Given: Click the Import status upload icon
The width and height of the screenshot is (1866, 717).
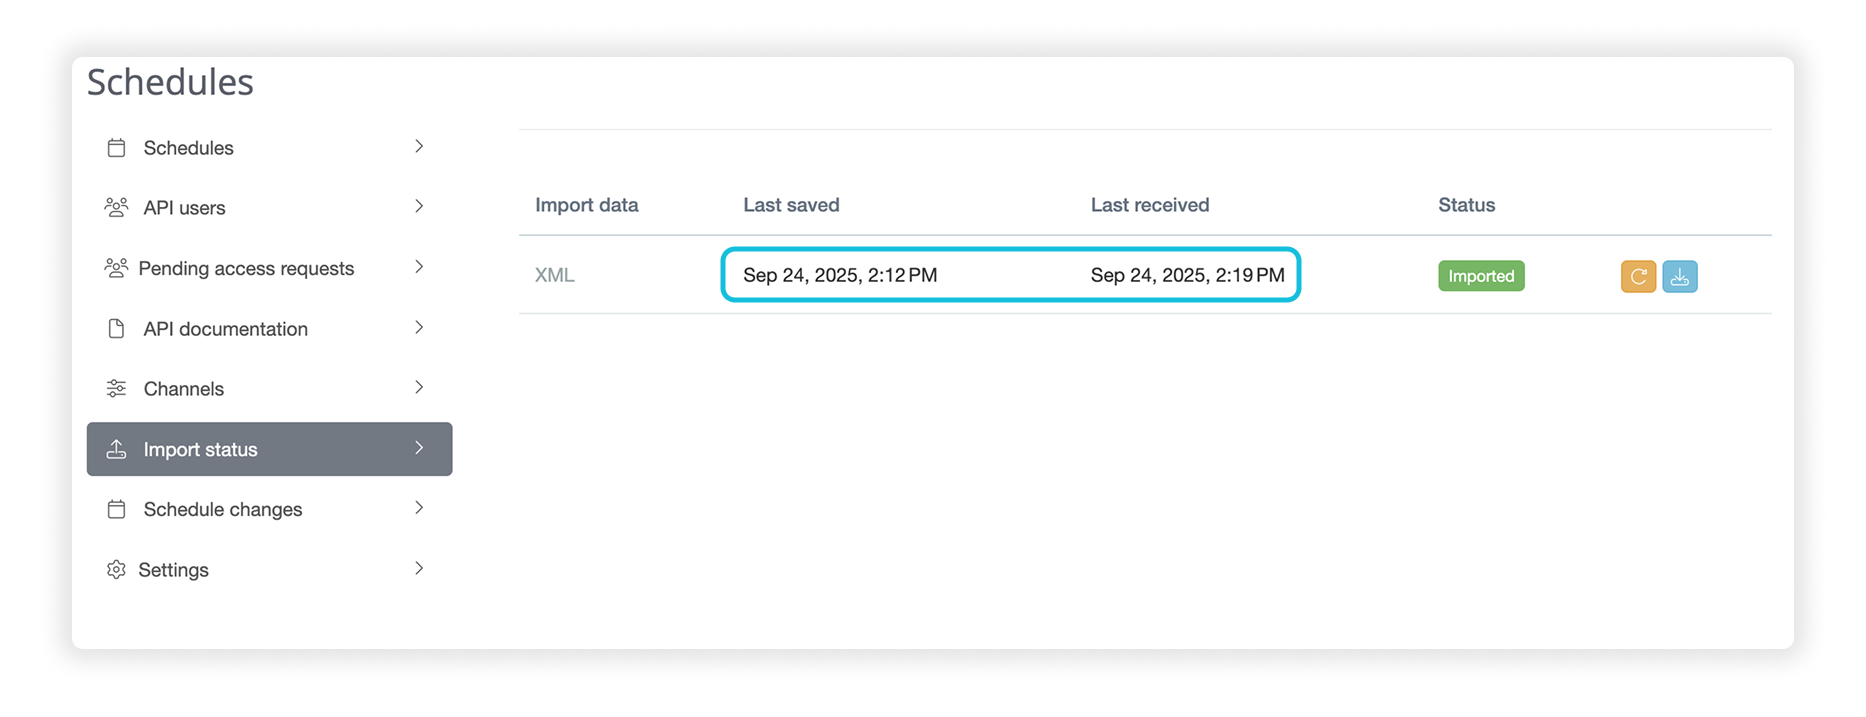Looking at the screenshot, I should pyautogui.click(x=117, y=449).
